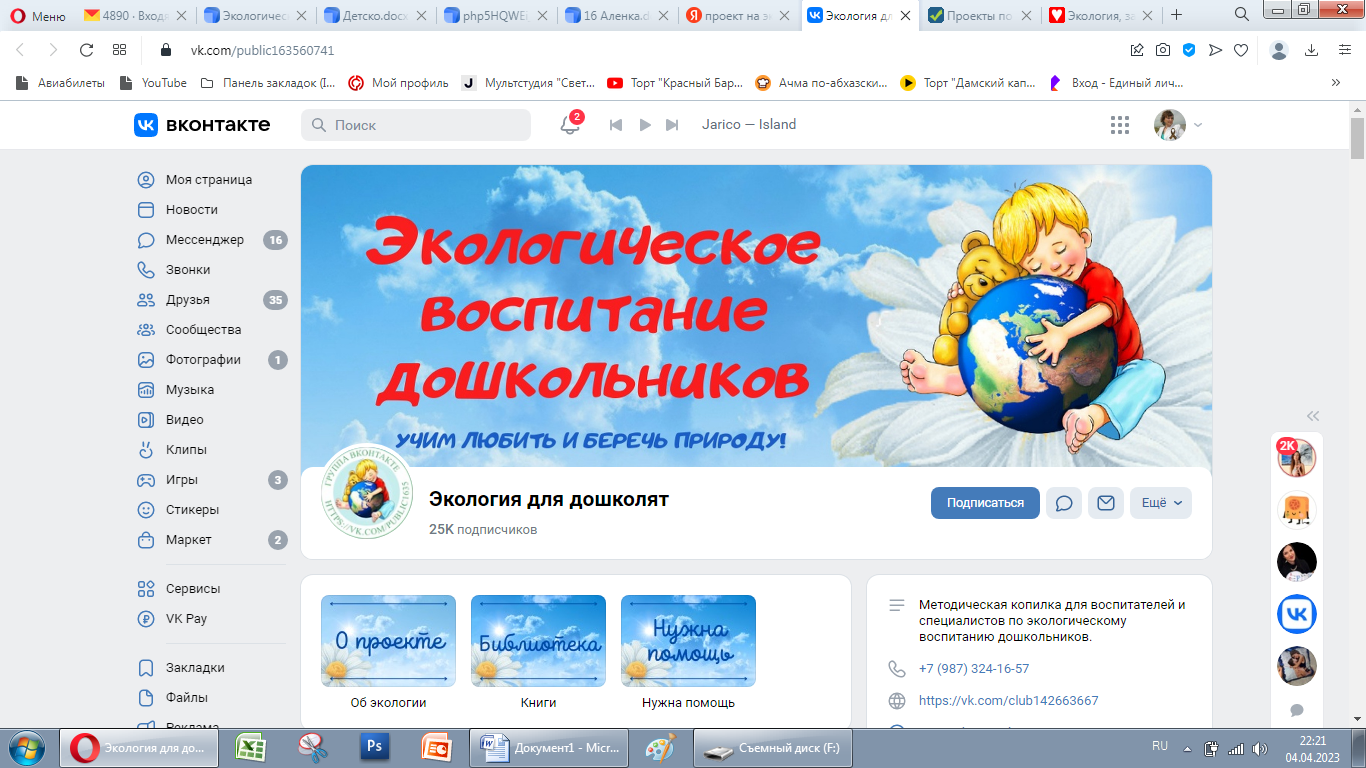Collapse the right chat sidebar arrows
This screenshot has height=768, width=1366.
click(1313, 416)
